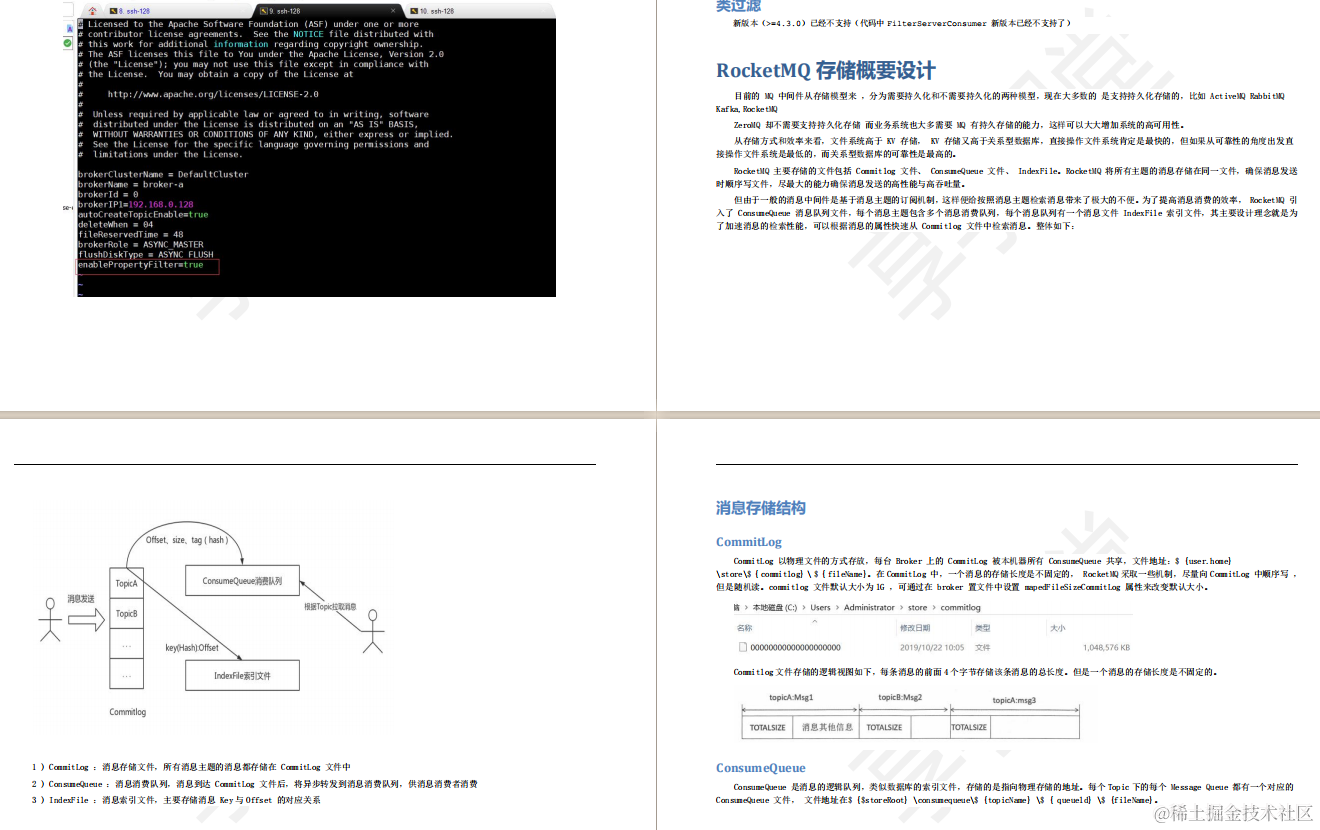Click the TopicA cell in the Commitlog diagram

coord(126,584)
